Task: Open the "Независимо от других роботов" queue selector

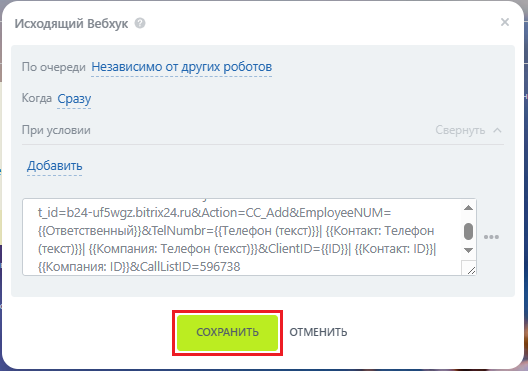Action: [x=182, y=67]
